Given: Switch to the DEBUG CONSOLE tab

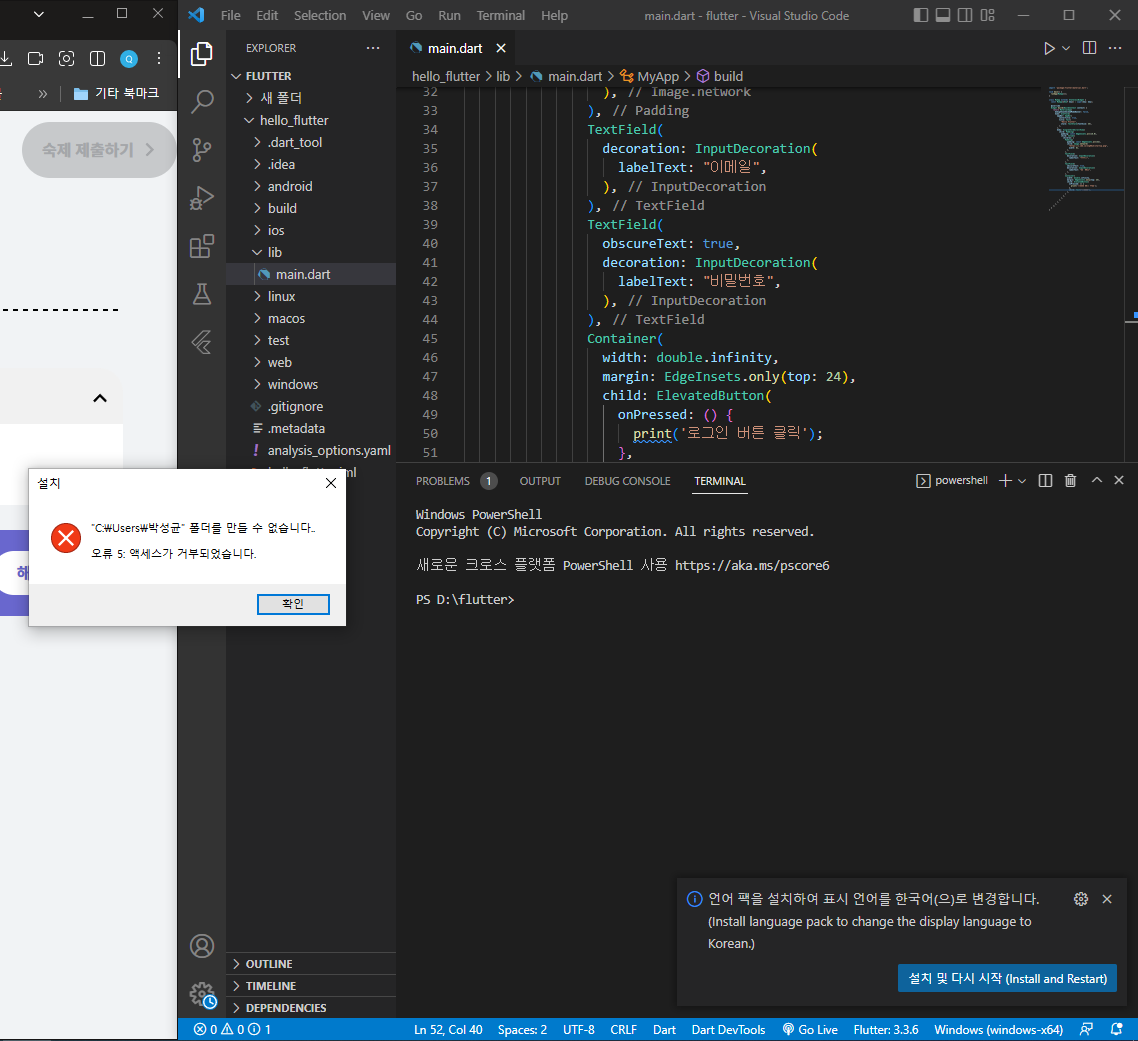Looking at the screenshot, I should 628,481.
